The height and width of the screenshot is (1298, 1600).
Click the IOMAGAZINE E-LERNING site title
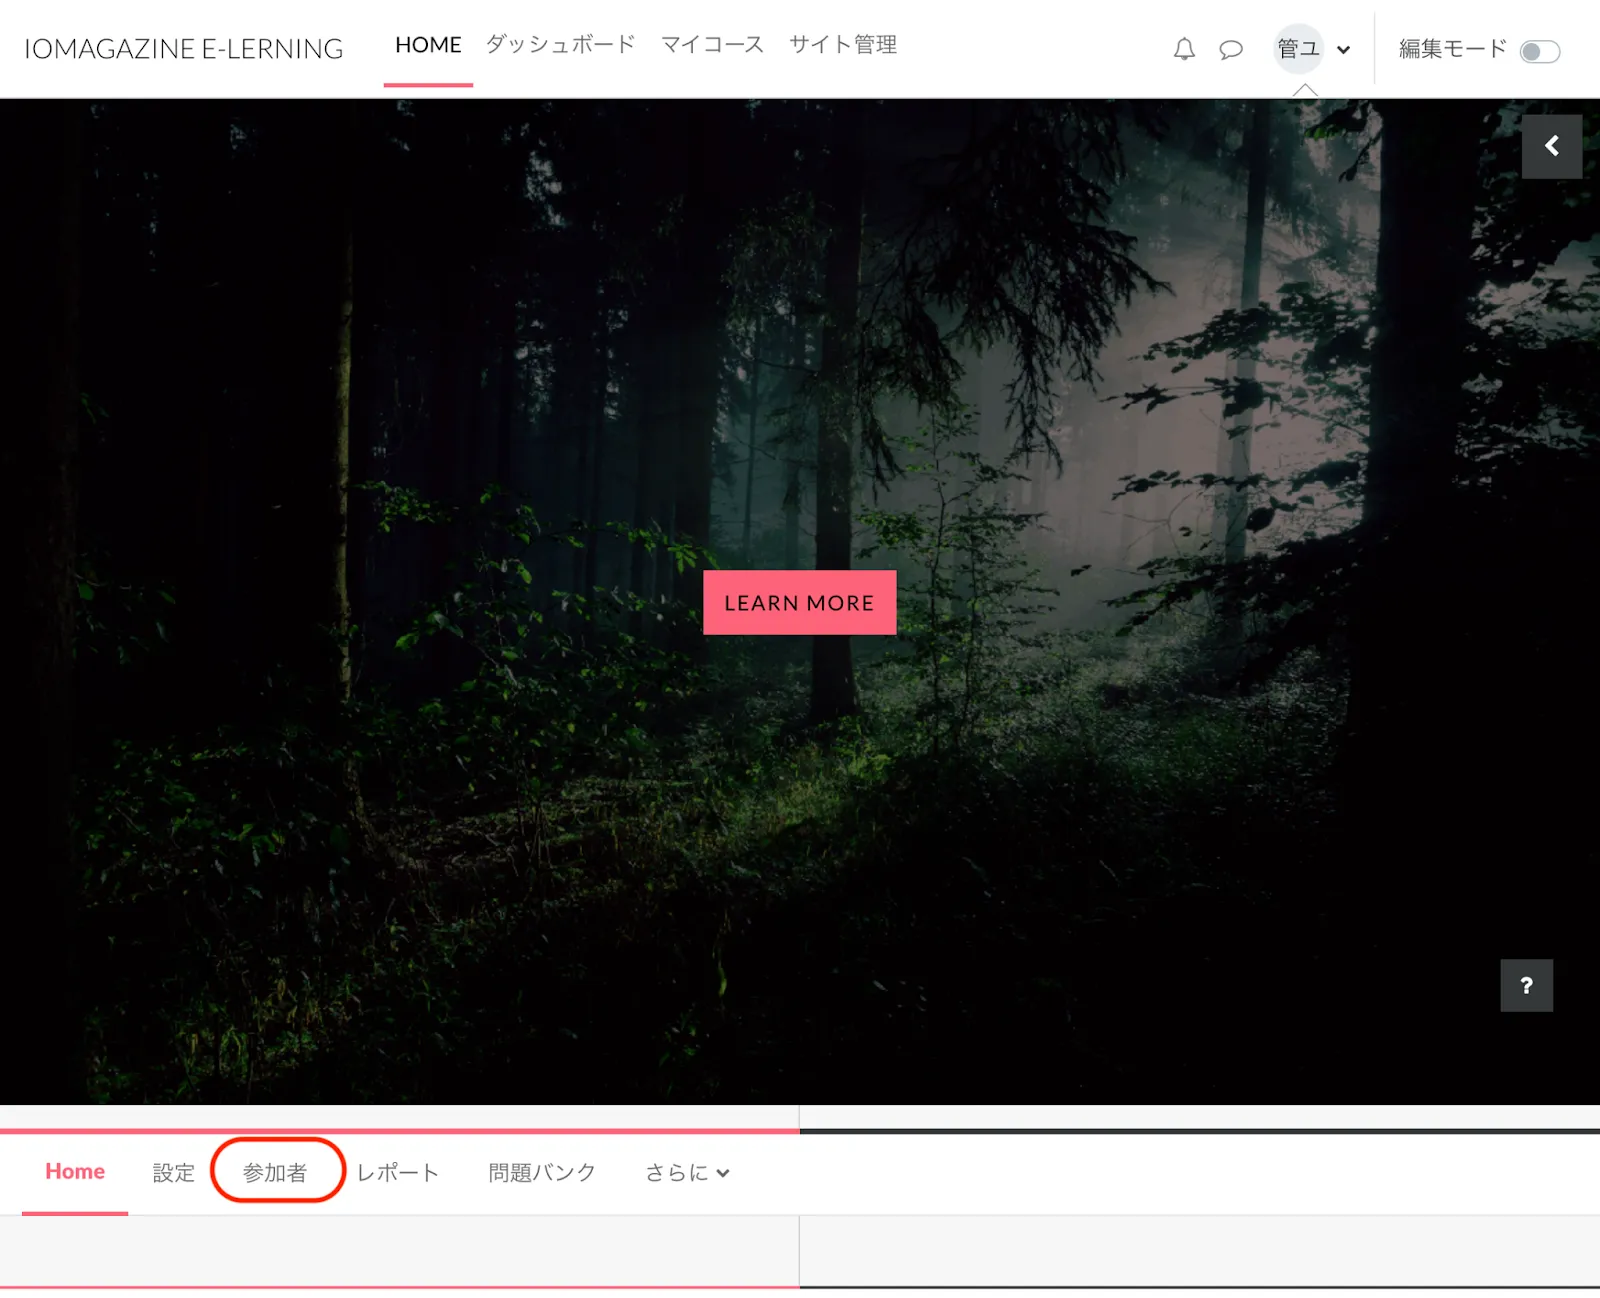[184, 49]
